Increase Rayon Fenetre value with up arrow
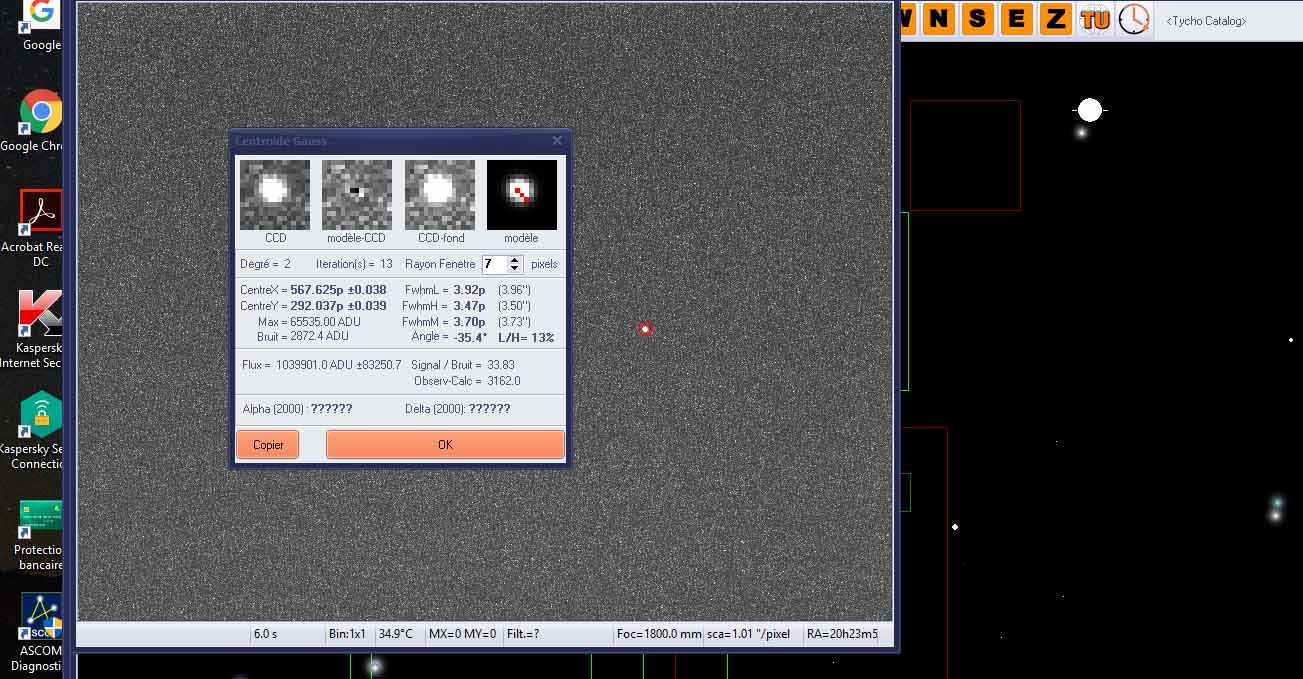 click(x=515, y=260)
